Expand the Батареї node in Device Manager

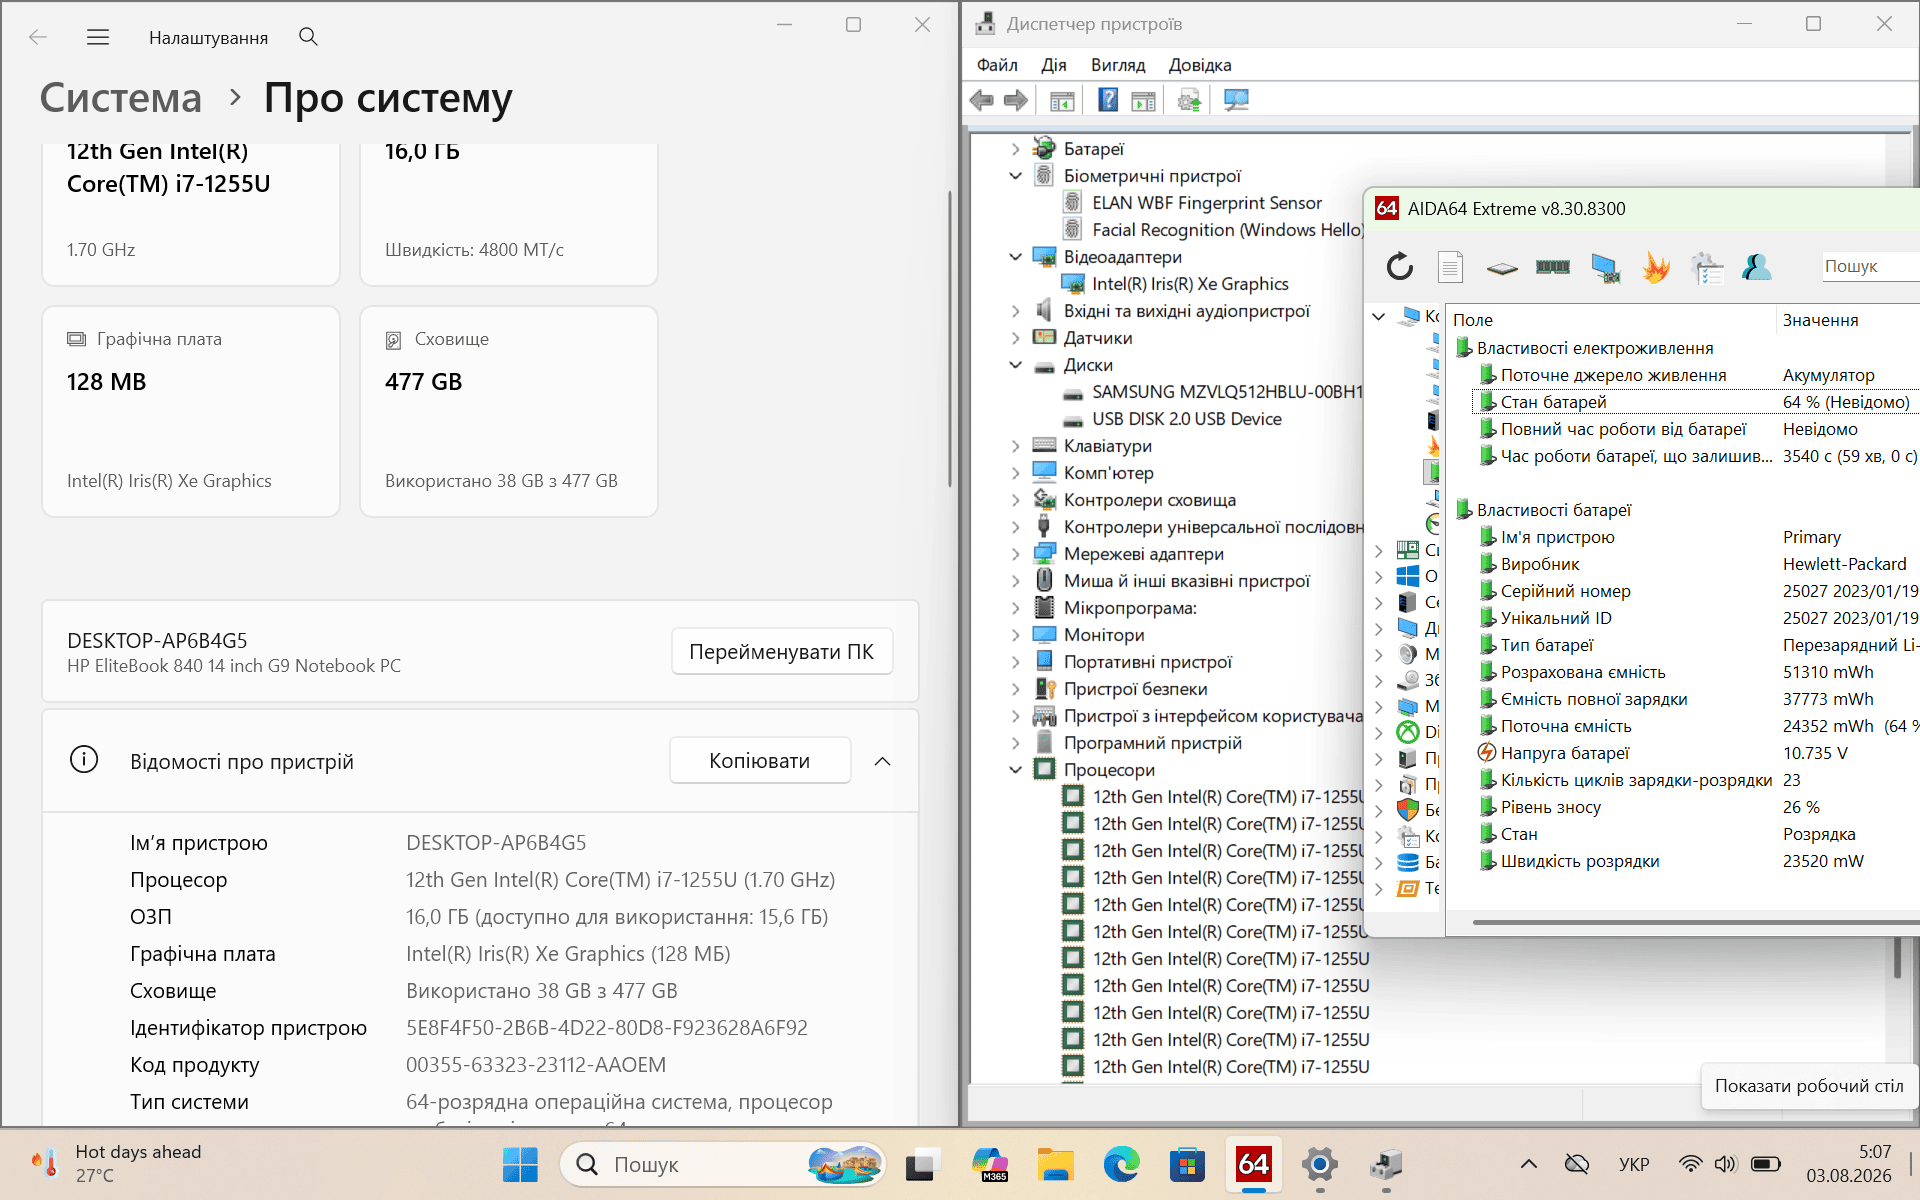click(1016, 149)
